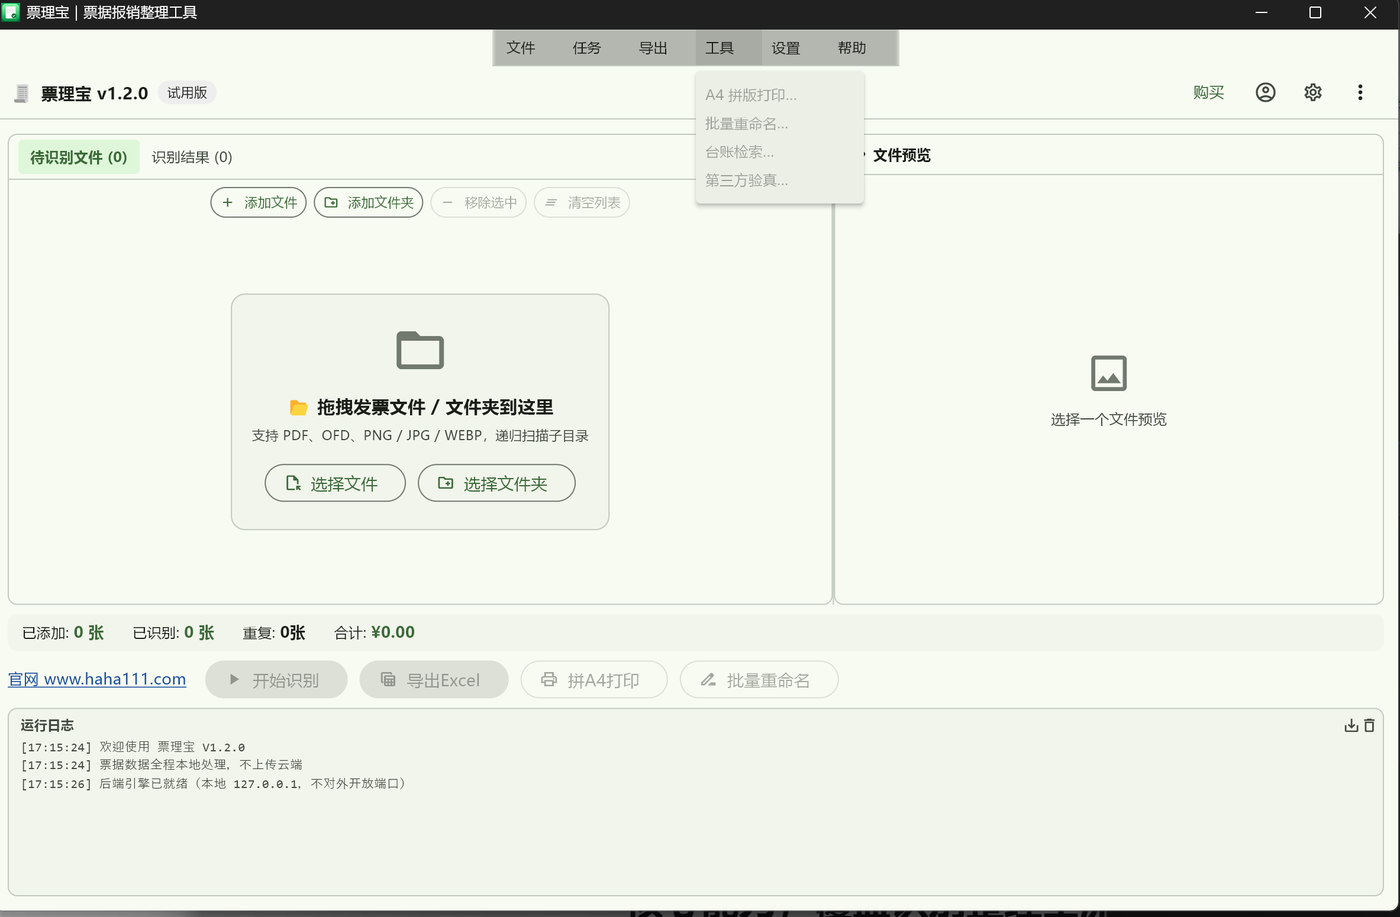Minimize the 票理宝 window
Screen dimensions: 1400x917
[x=1261, y=13]
